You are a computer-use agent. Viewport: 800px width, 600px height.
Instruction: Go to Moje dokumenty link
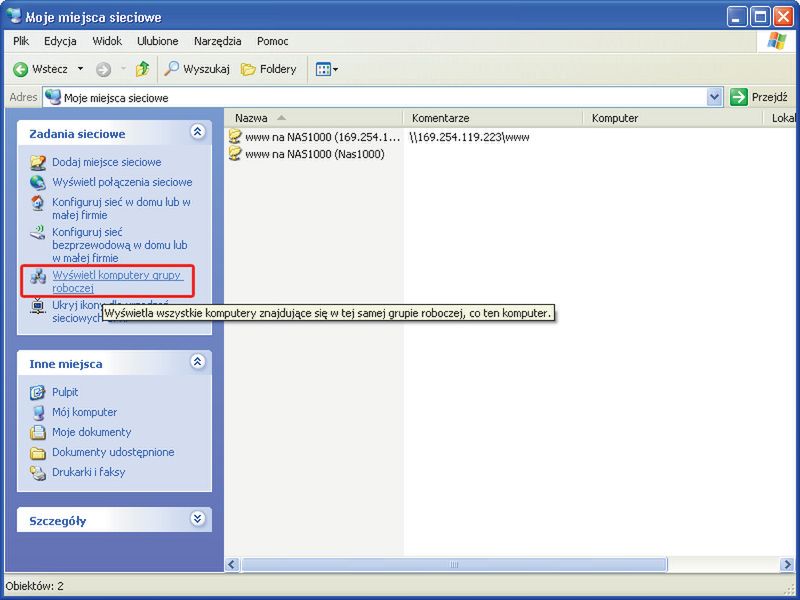[92, 432]
